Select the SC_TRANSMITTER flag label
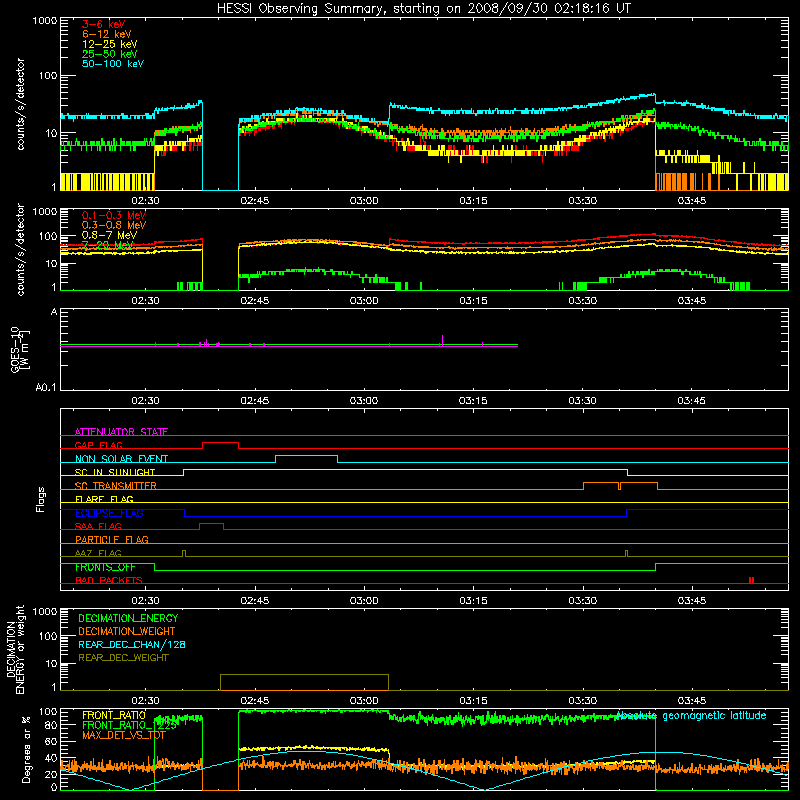This screenshot has height=800, width=800. tap(116, 486)
